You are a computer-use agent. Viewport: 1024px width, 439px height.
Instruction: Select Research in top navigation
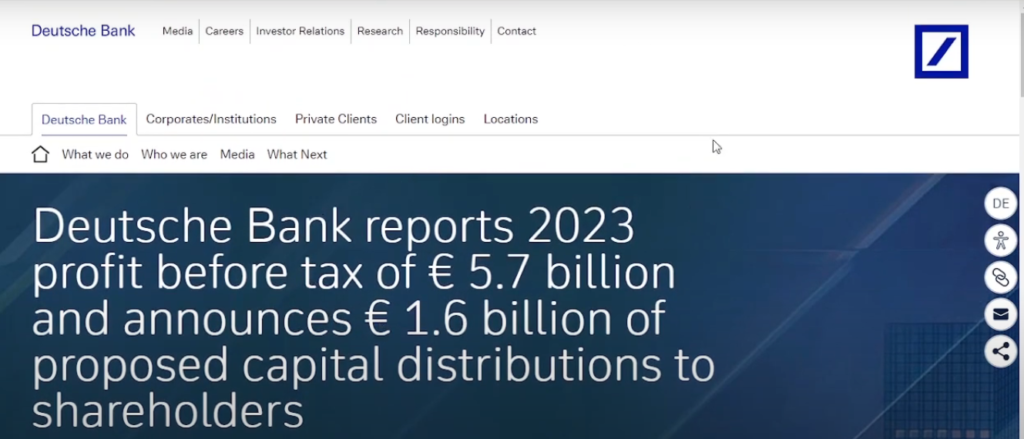(x=380, y=31)
